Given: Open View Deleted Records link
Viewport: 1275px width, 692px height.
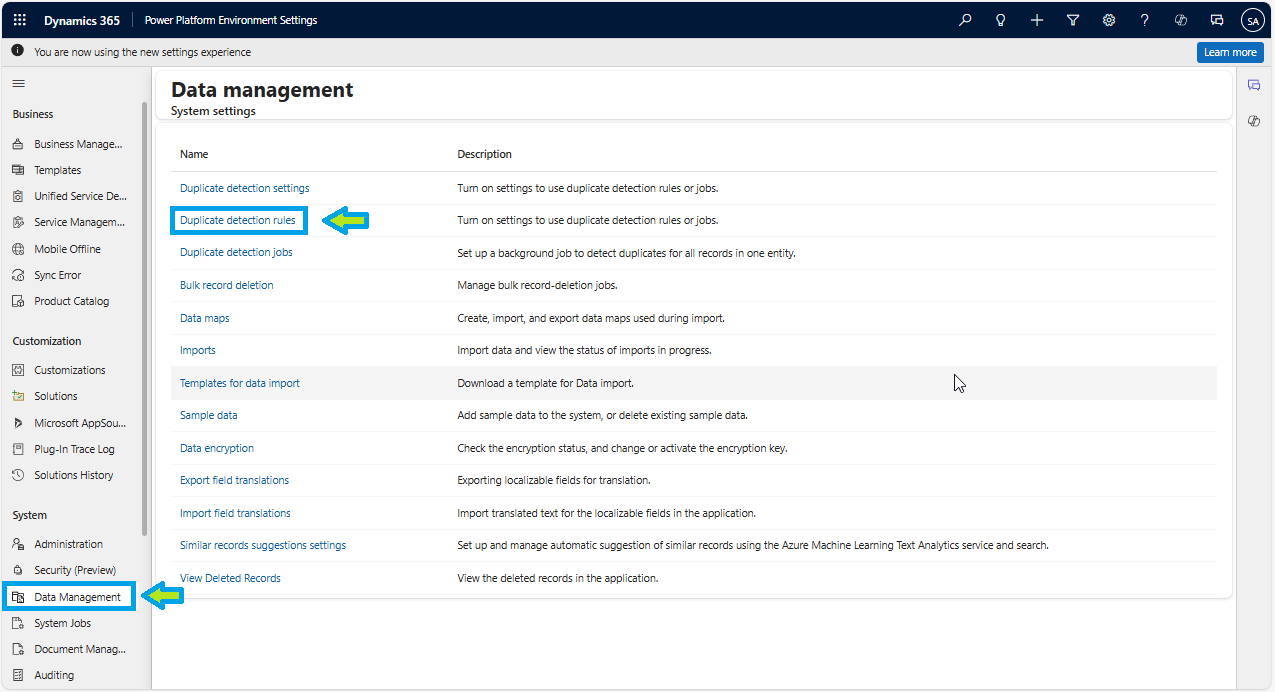Looking at the screenshot, I should (x=230, y=578).
